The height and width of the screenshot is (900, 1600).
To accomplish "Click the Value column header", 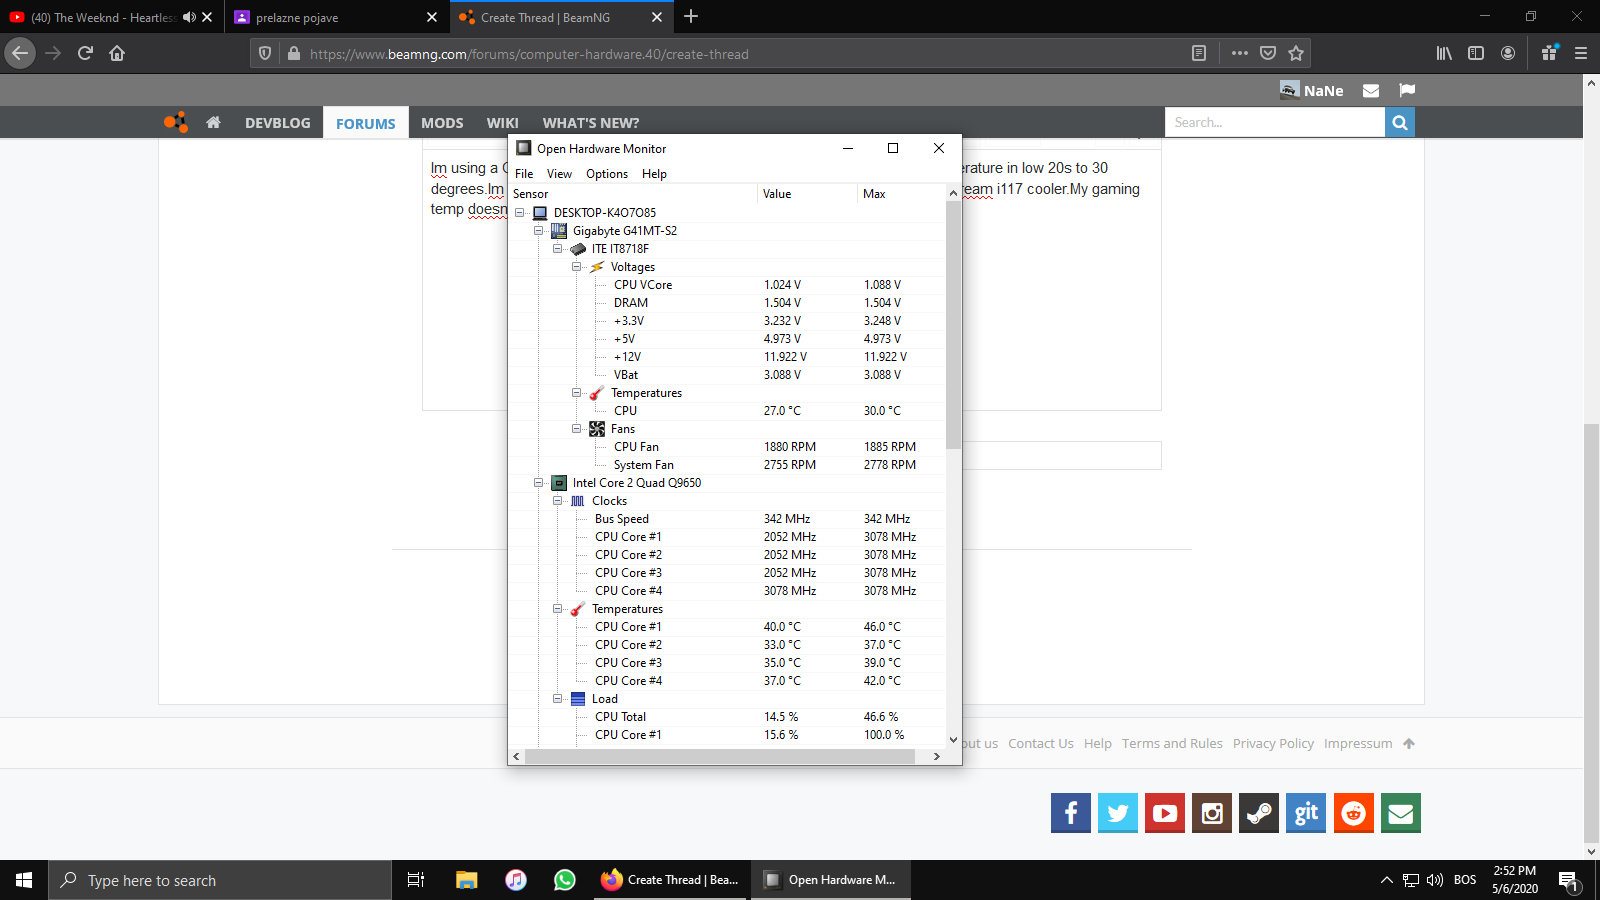I will tap(808, 194).
